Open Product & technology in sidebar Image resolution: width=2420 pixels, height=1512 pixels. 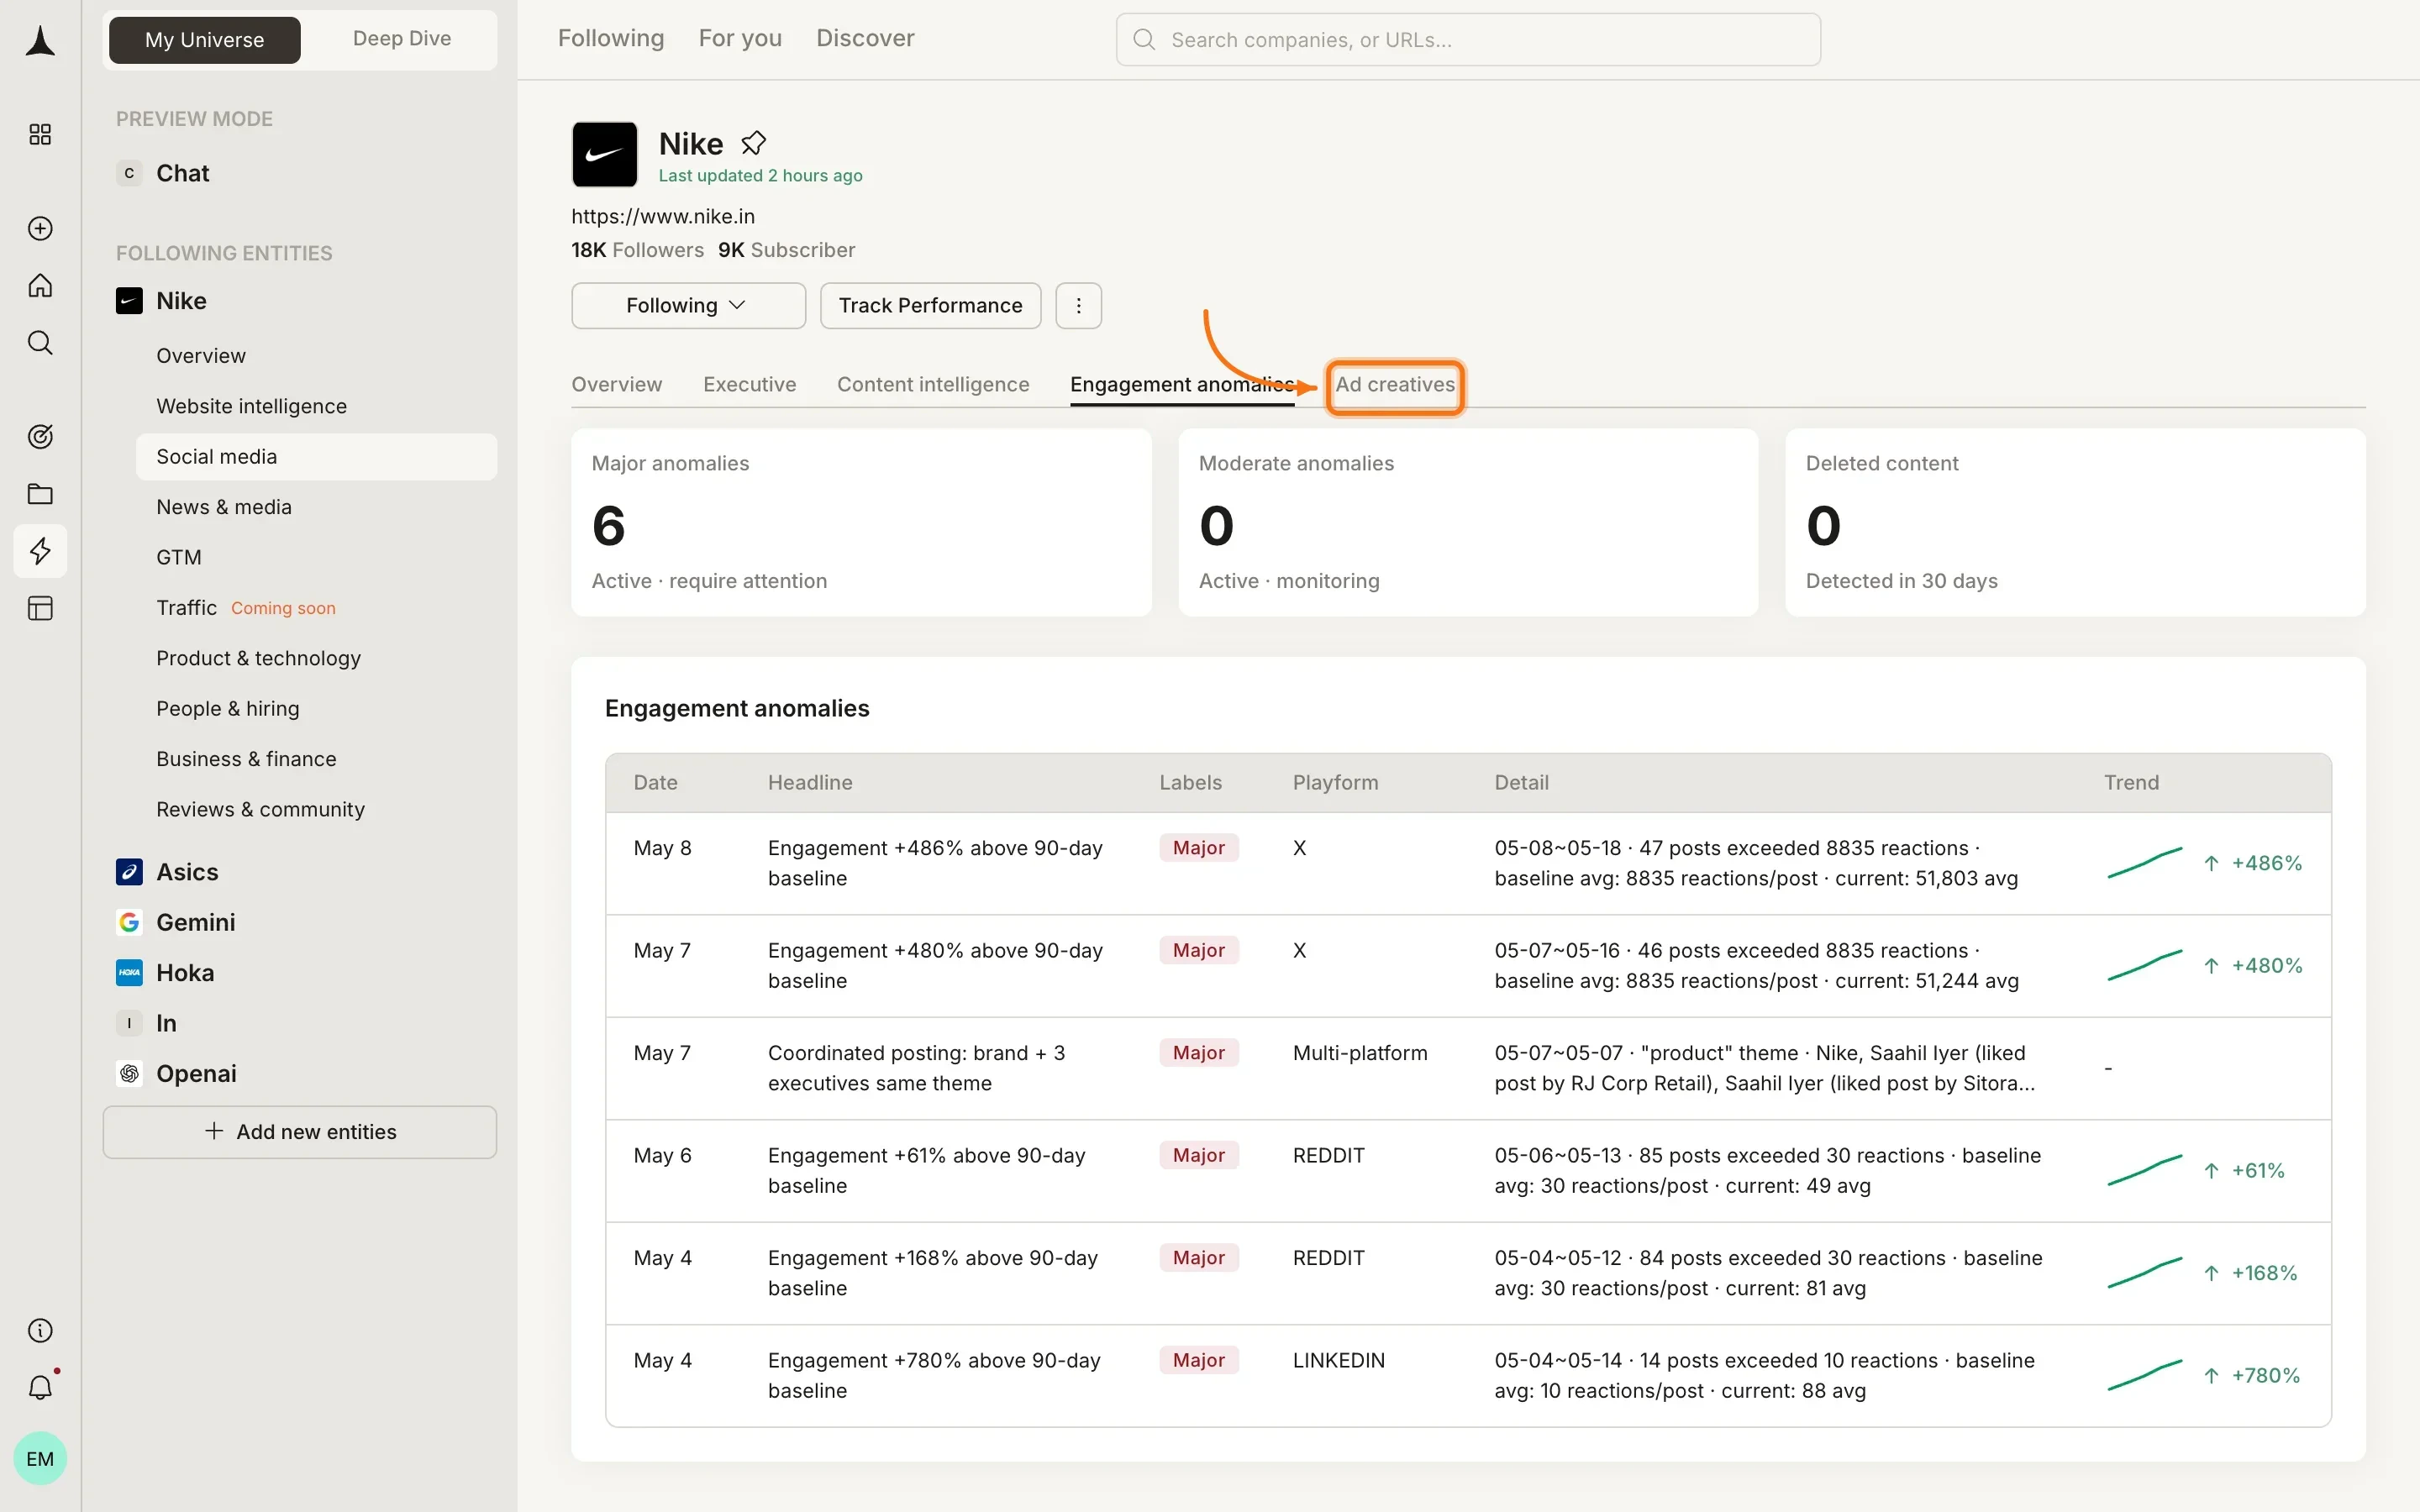258,658
